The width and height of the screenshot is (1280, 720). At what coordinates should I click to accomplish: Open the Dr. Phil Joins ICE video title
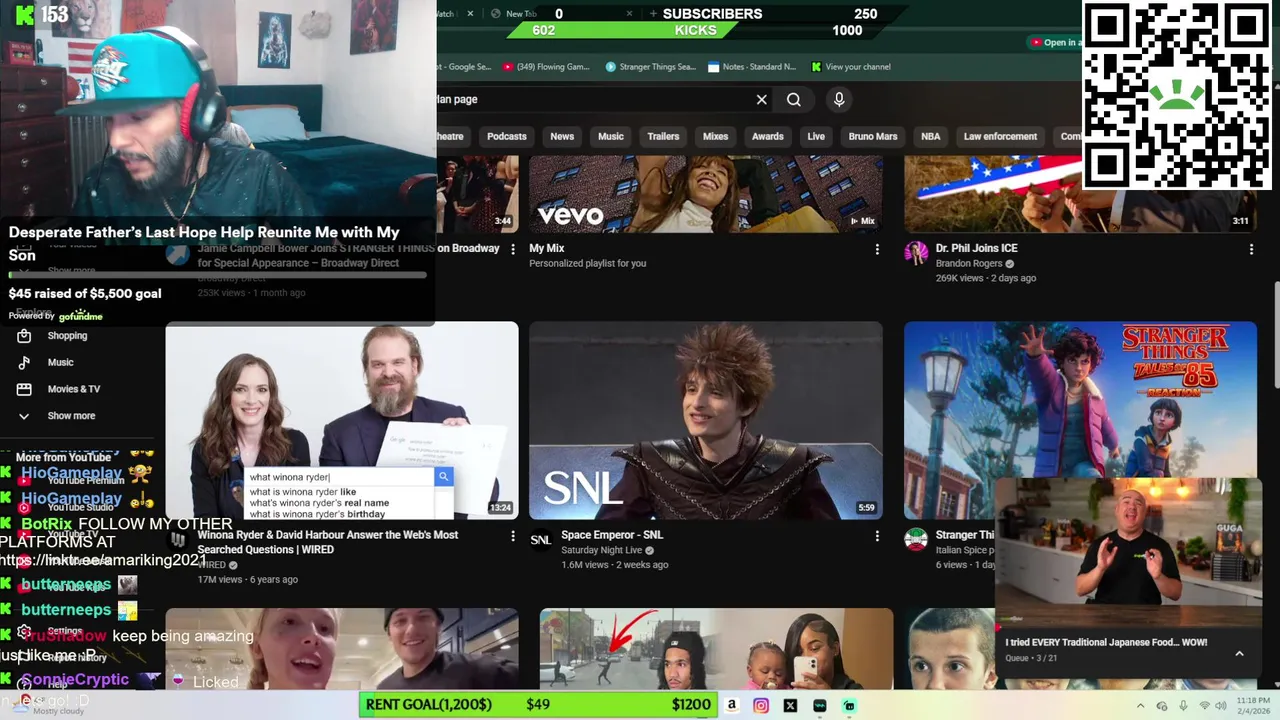(977, 248)
